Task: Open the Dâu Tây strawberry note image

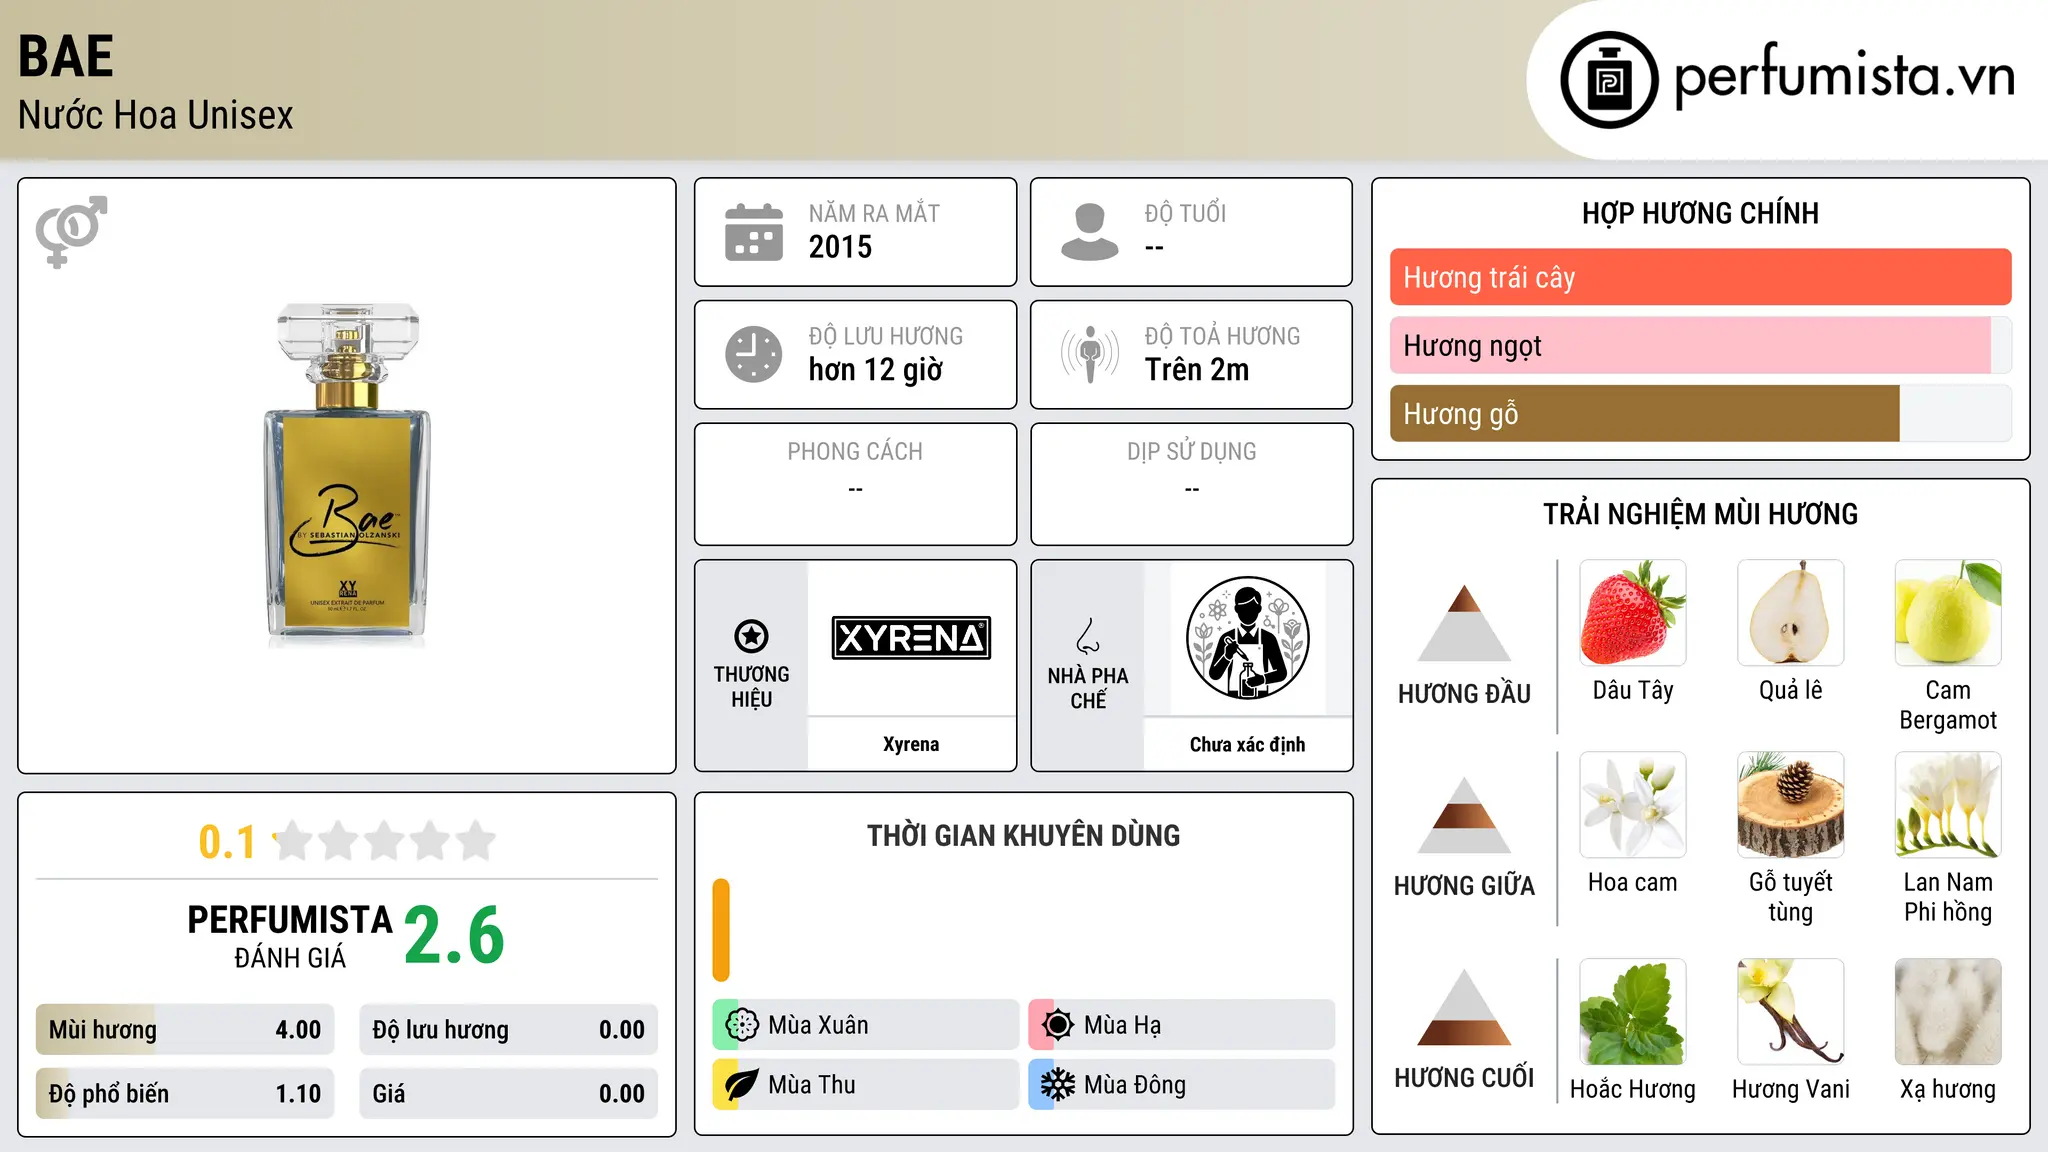Action: (1633, 613)
